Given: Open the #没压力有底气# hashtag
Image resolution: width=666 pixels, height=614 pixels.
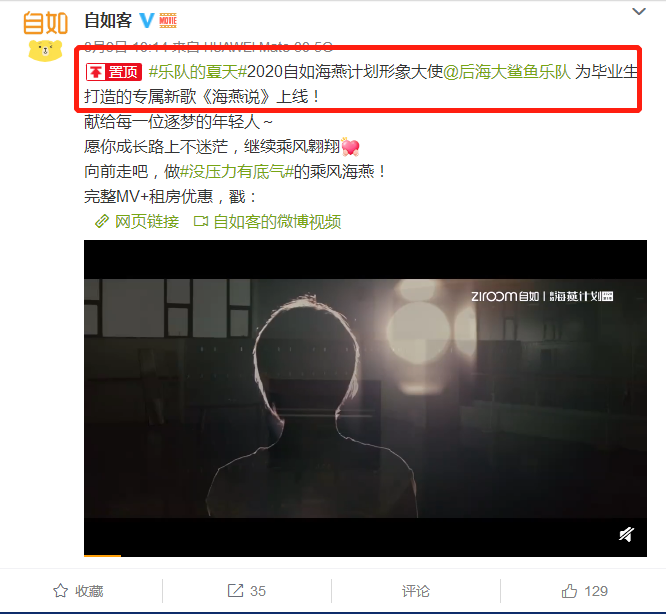Looking at the screenshot, I should (237, 172).
